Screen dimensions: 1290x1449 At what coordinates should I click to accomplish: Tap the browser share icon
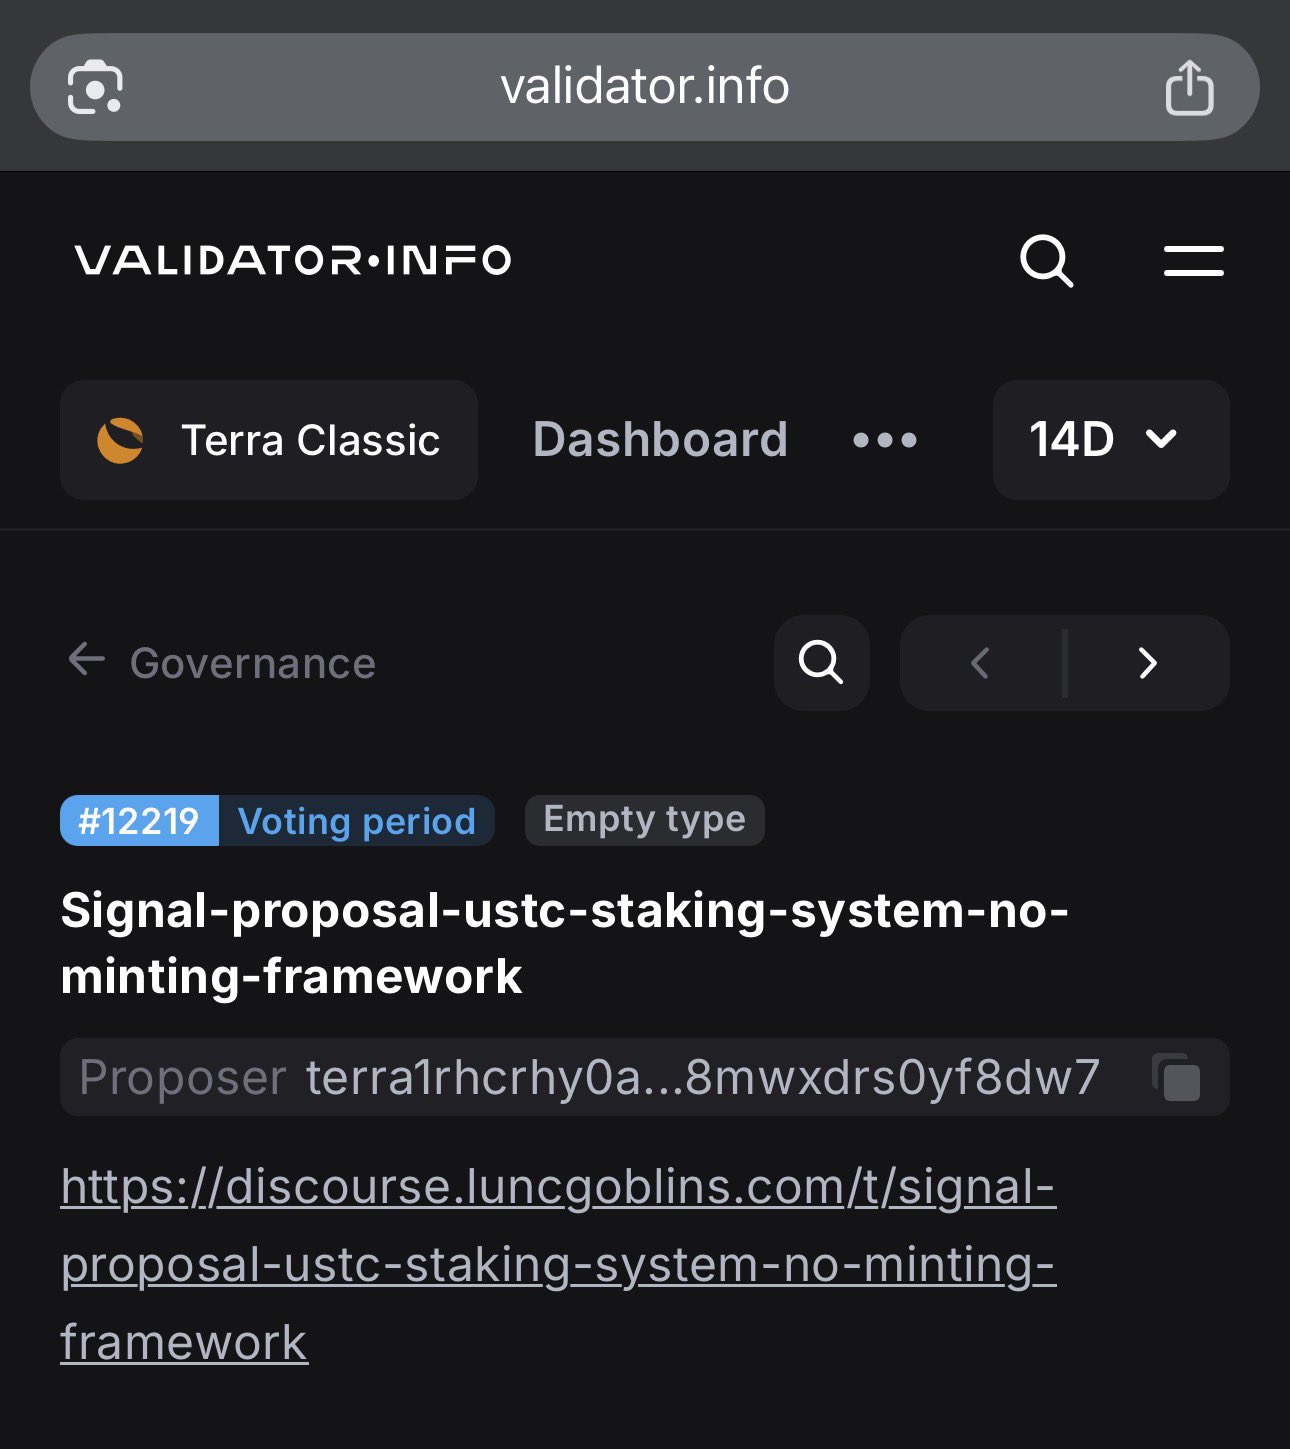[x=1189, y=88]
